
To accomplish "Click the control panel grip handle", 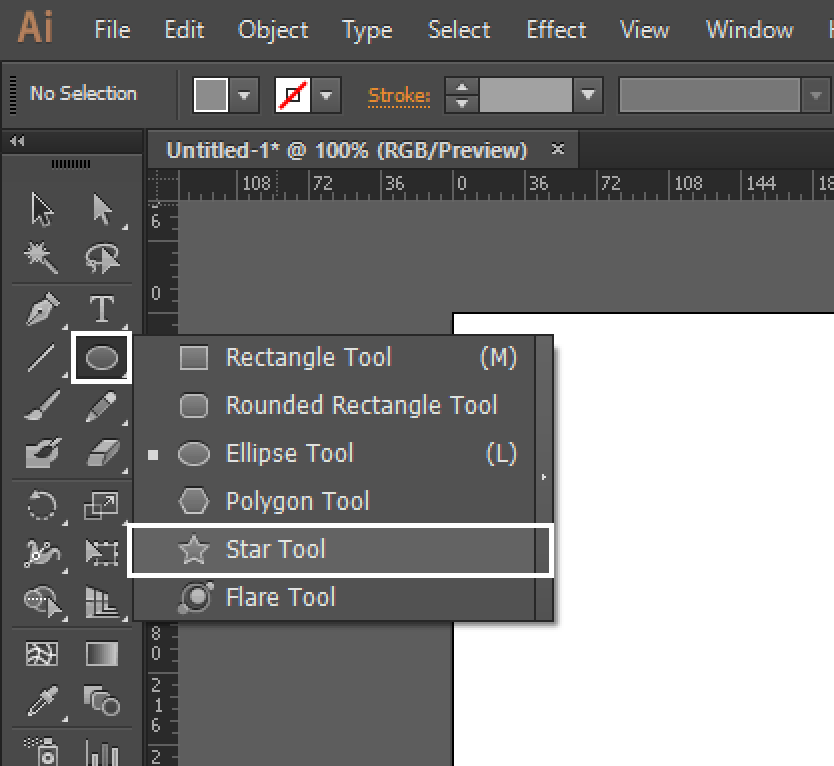I will (13, 95).
